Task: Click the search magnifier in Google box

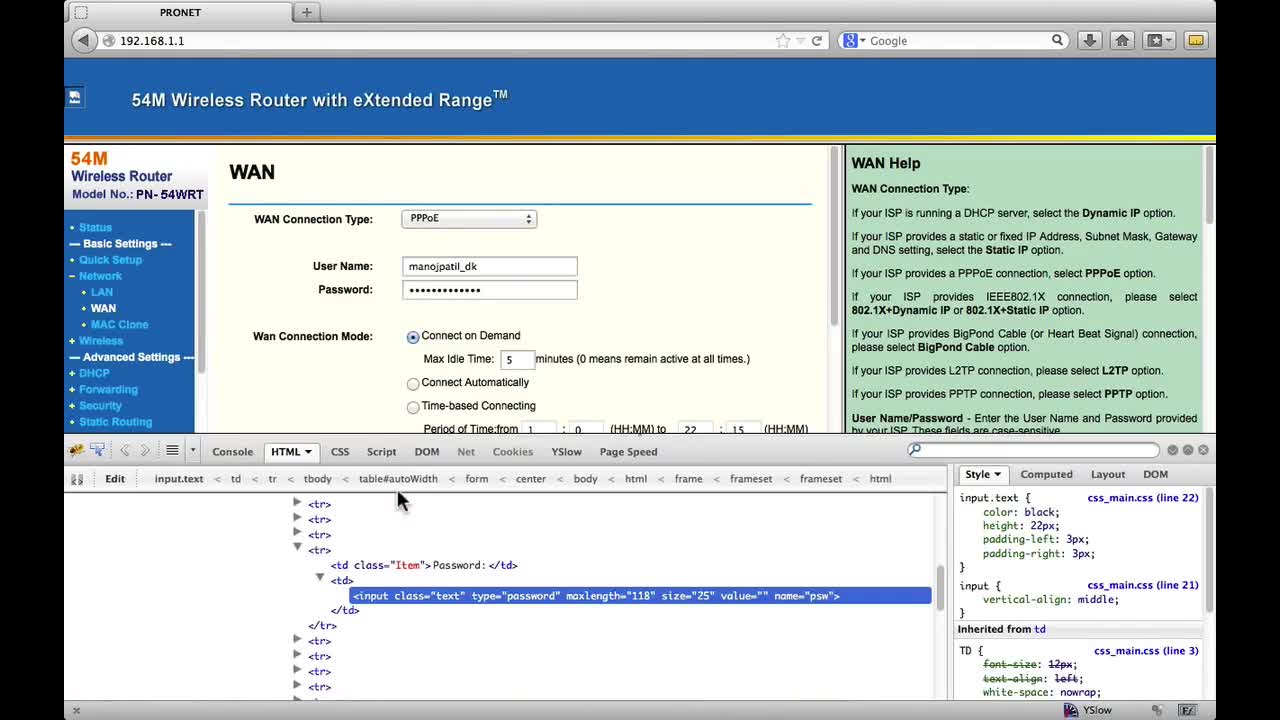Action: [x=1057, y=40]
